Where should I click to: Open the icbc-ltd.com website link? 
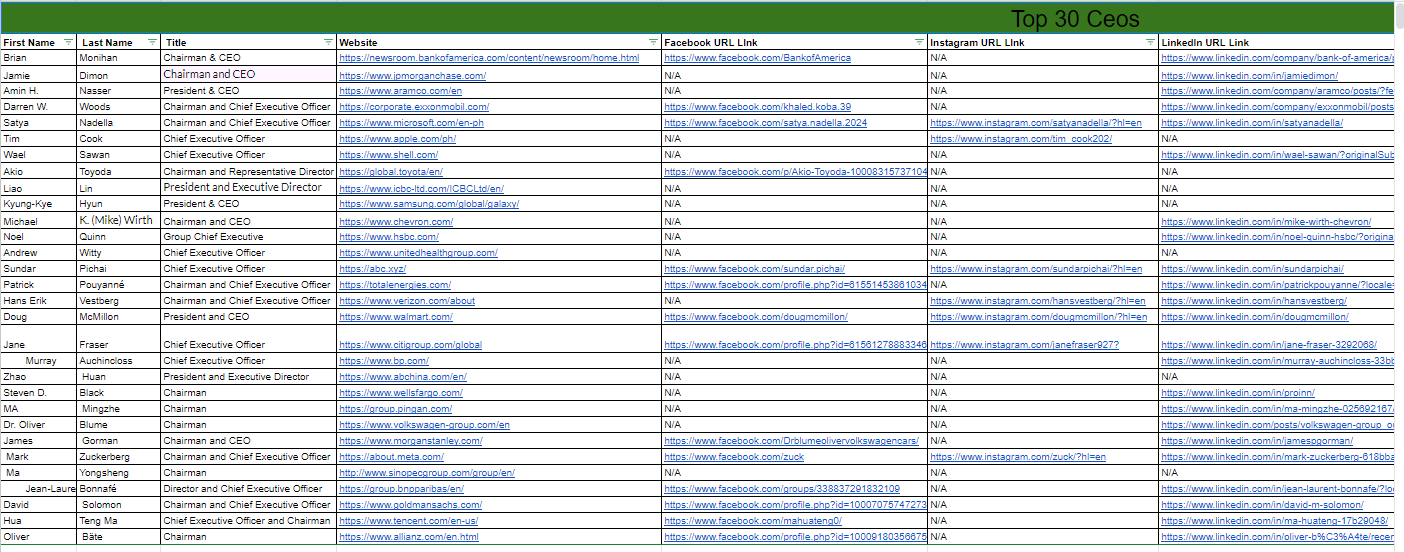(x=421, y=188)
